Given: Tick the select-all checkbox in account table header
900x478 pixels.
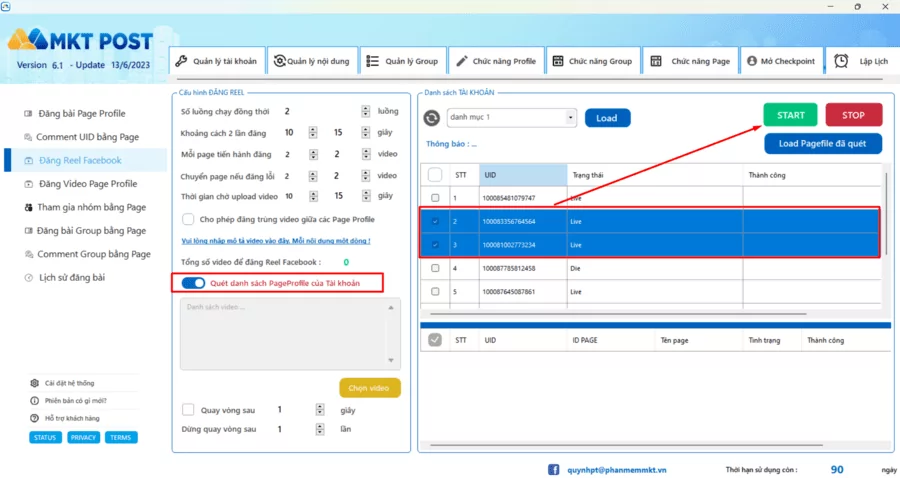Looking at the screenshot, I should [x=435, y=174].
